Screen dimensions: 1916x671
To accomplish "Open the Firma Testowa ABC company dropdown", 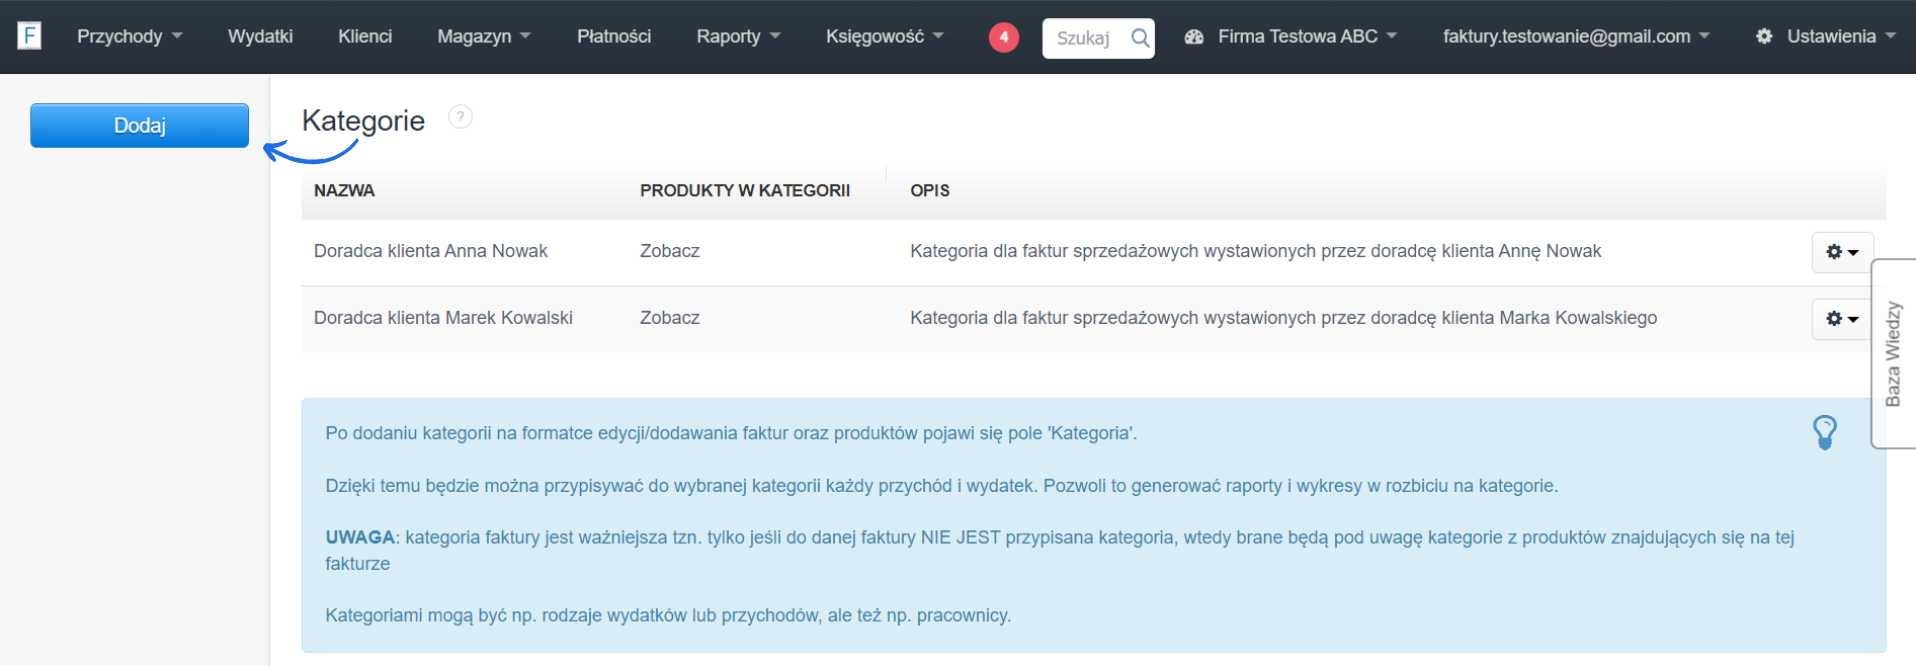I will (1307, 36).
